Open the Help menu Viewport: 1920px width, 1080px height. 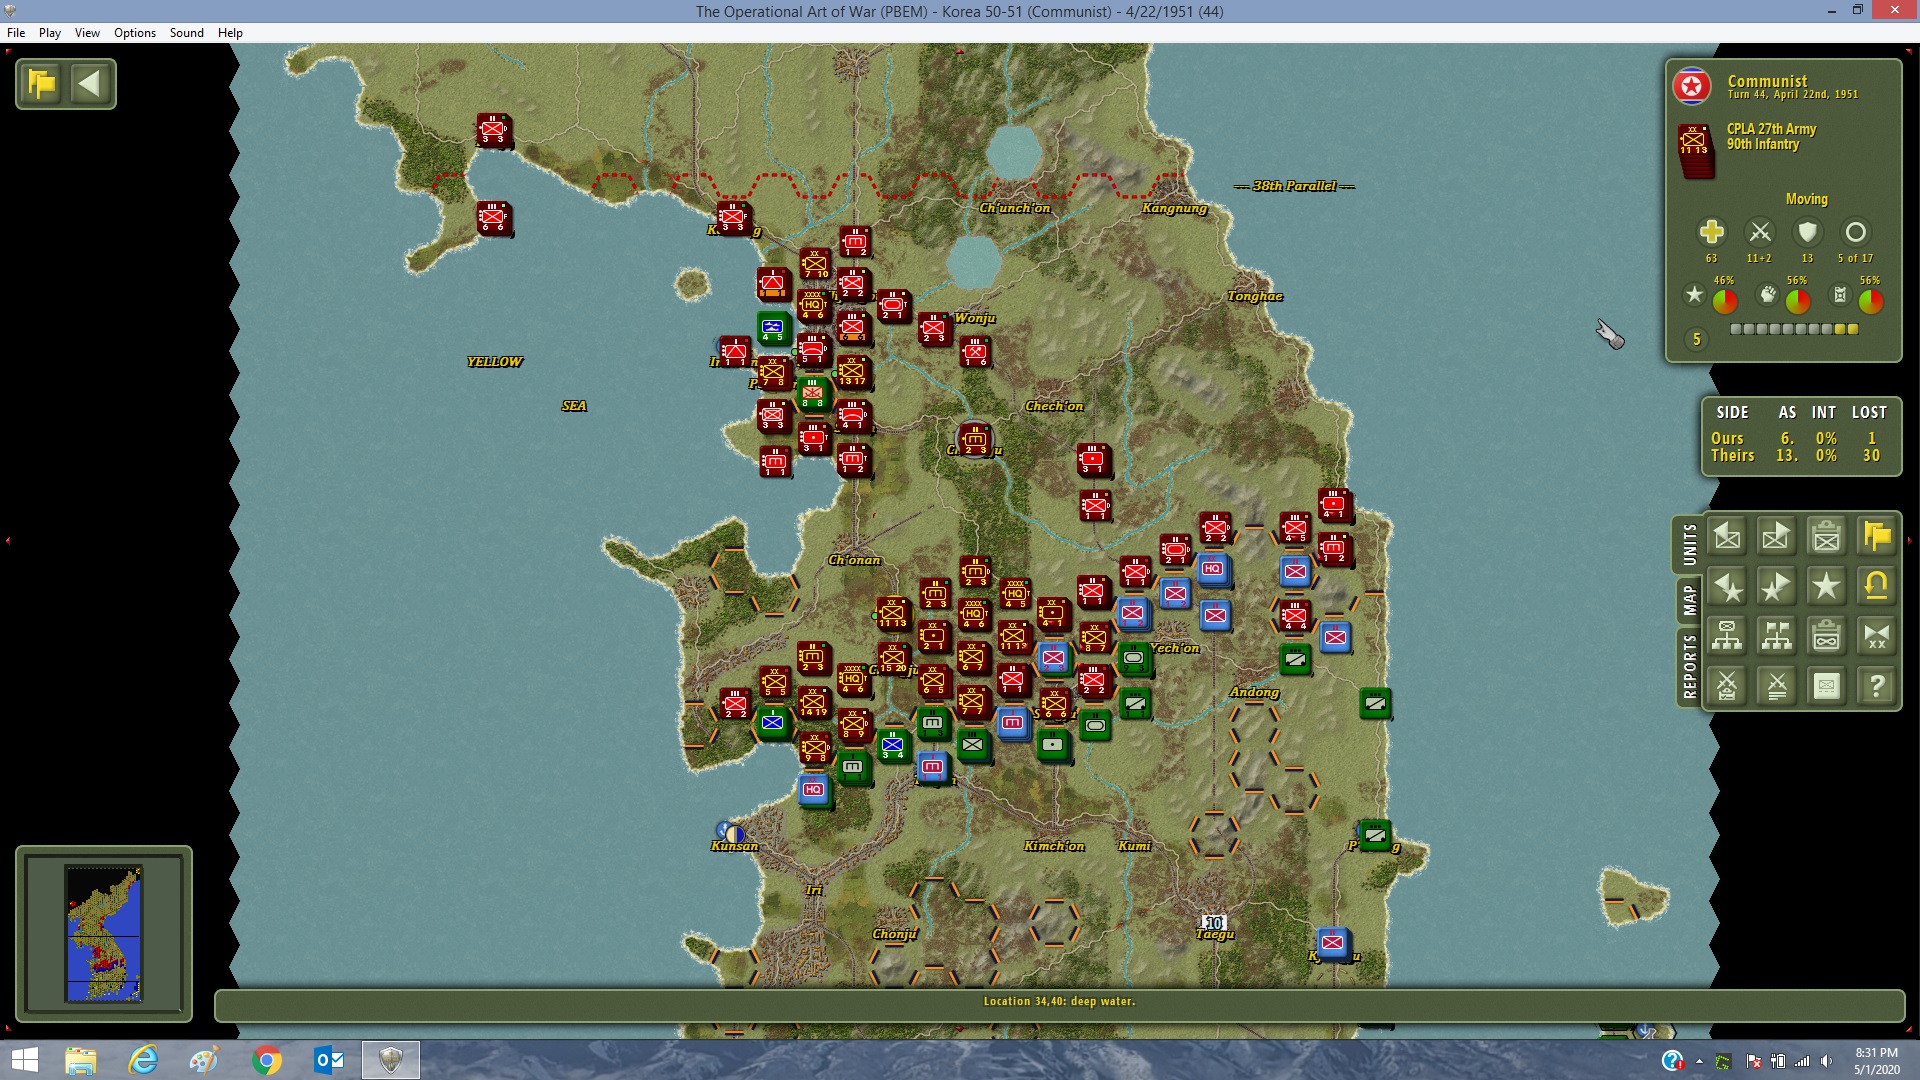(x=230, y=33)
